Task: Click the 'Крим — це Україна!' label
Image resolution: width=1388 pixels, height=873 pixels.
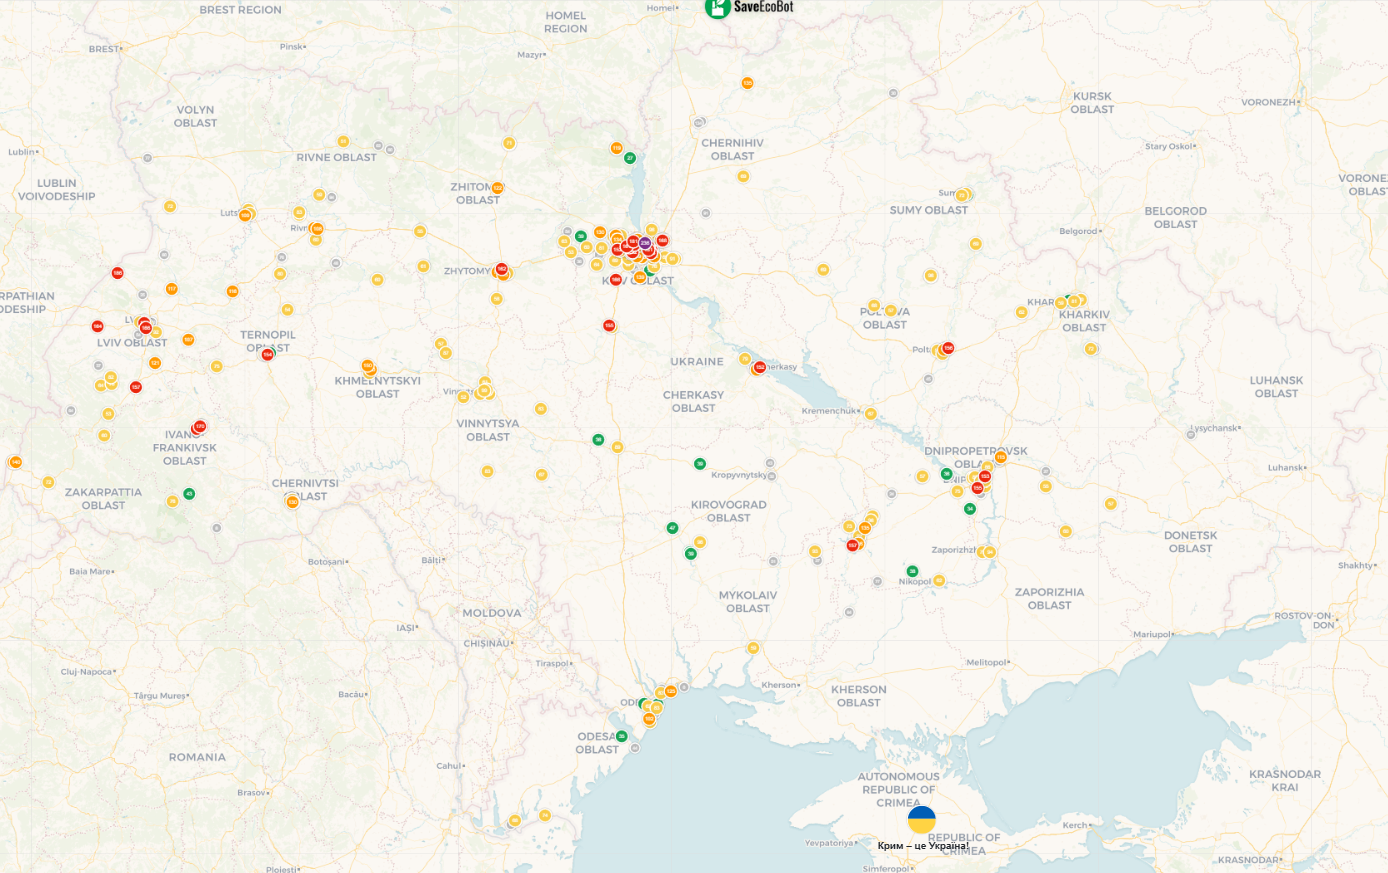Action: (922, 846)
